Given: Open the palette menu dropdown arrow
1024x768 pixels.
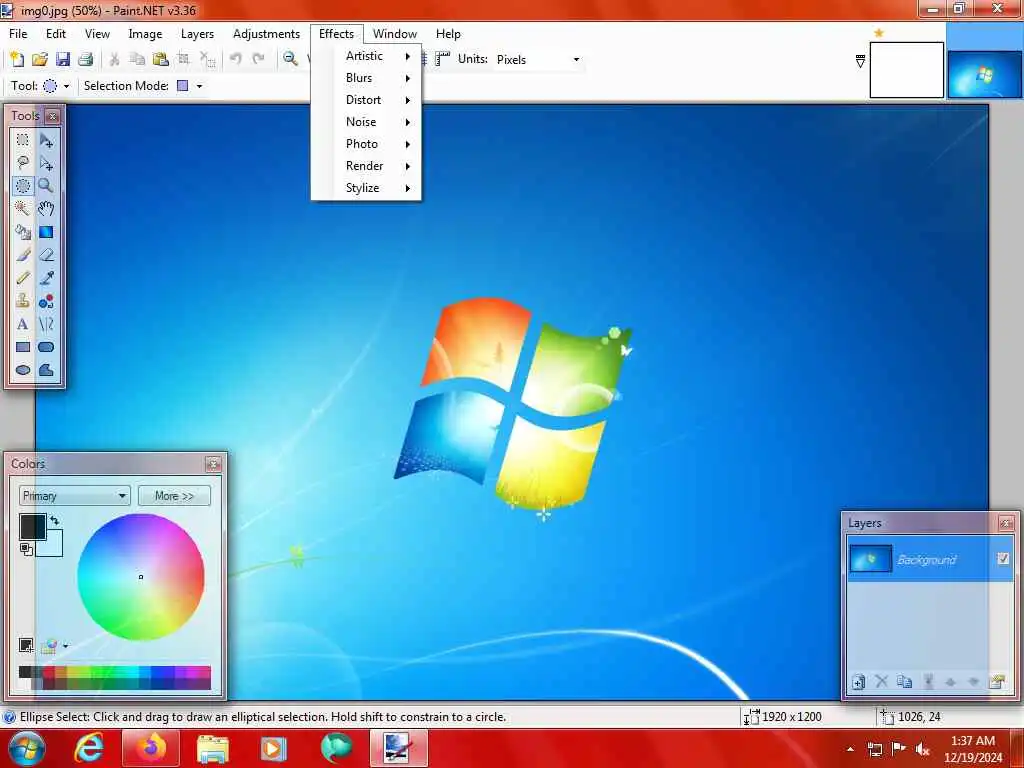Looking at the screenshot, I should coord(65,646).
